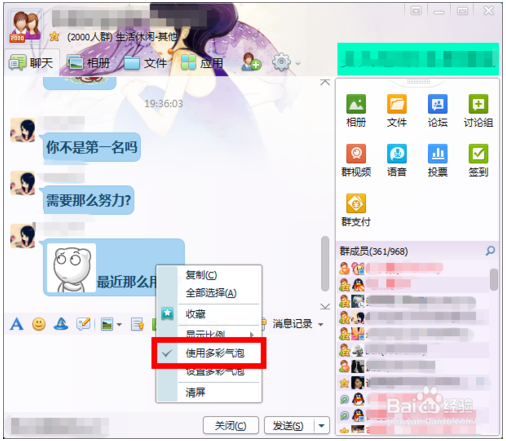Open 相册 app in right panel
The image size is (506, 441).
pyautogui.click(x=356, y=111)
